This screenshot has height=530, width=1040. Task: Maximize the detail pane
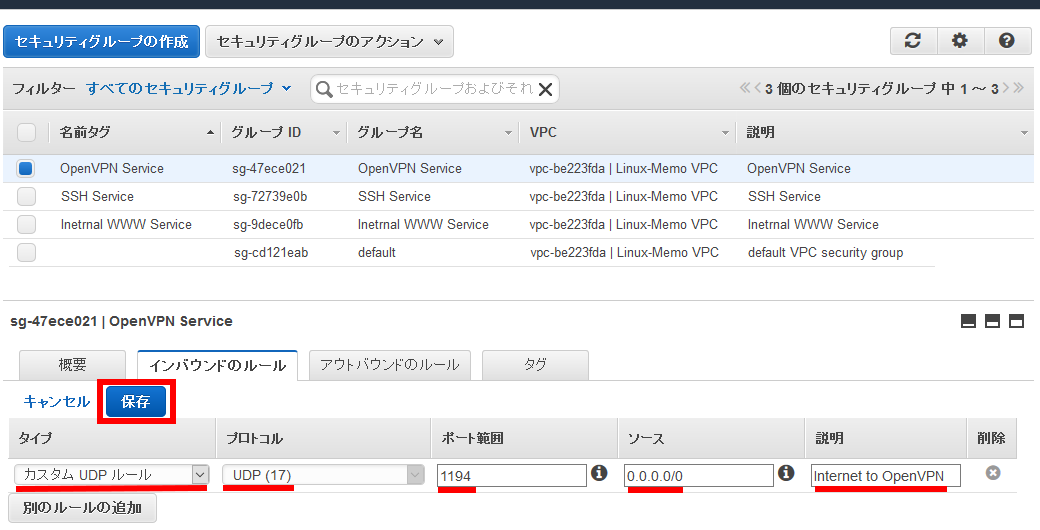[1016, 322]
